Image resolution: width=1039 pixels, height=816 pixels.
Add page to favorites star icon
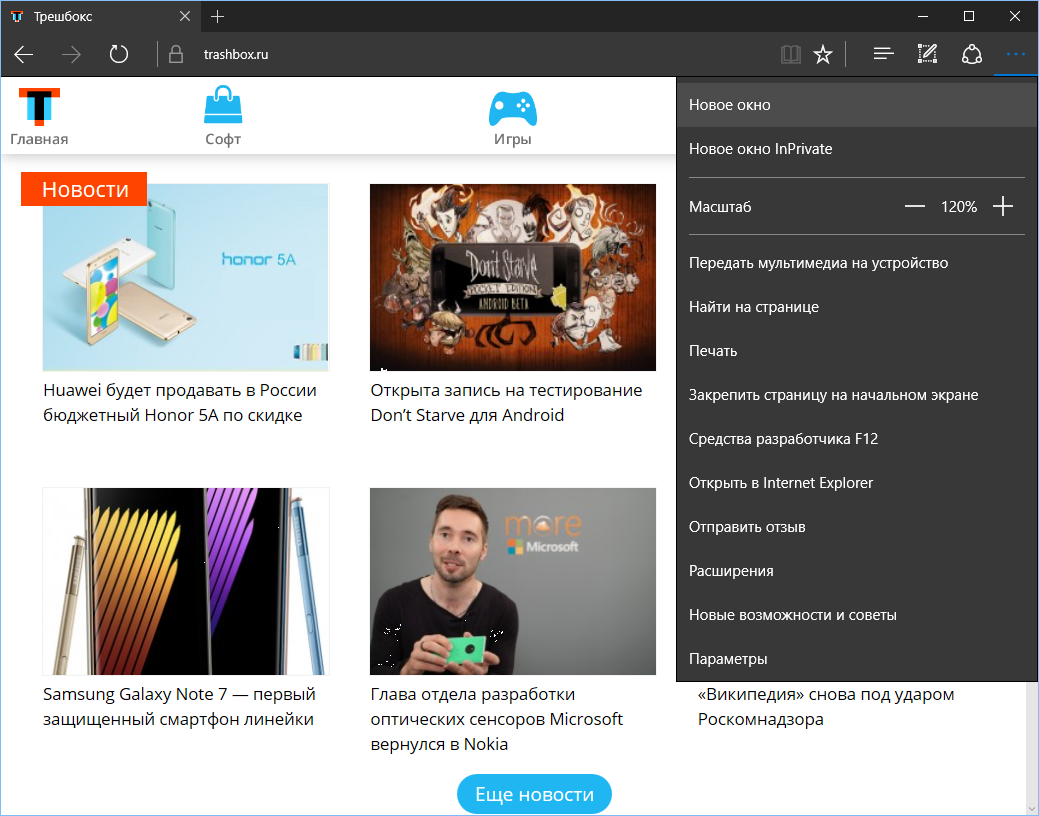coord(822,54)
